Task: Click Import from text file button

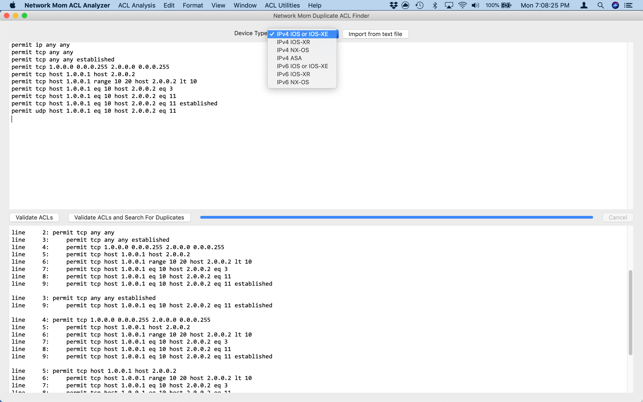Action: coord(375,34)
